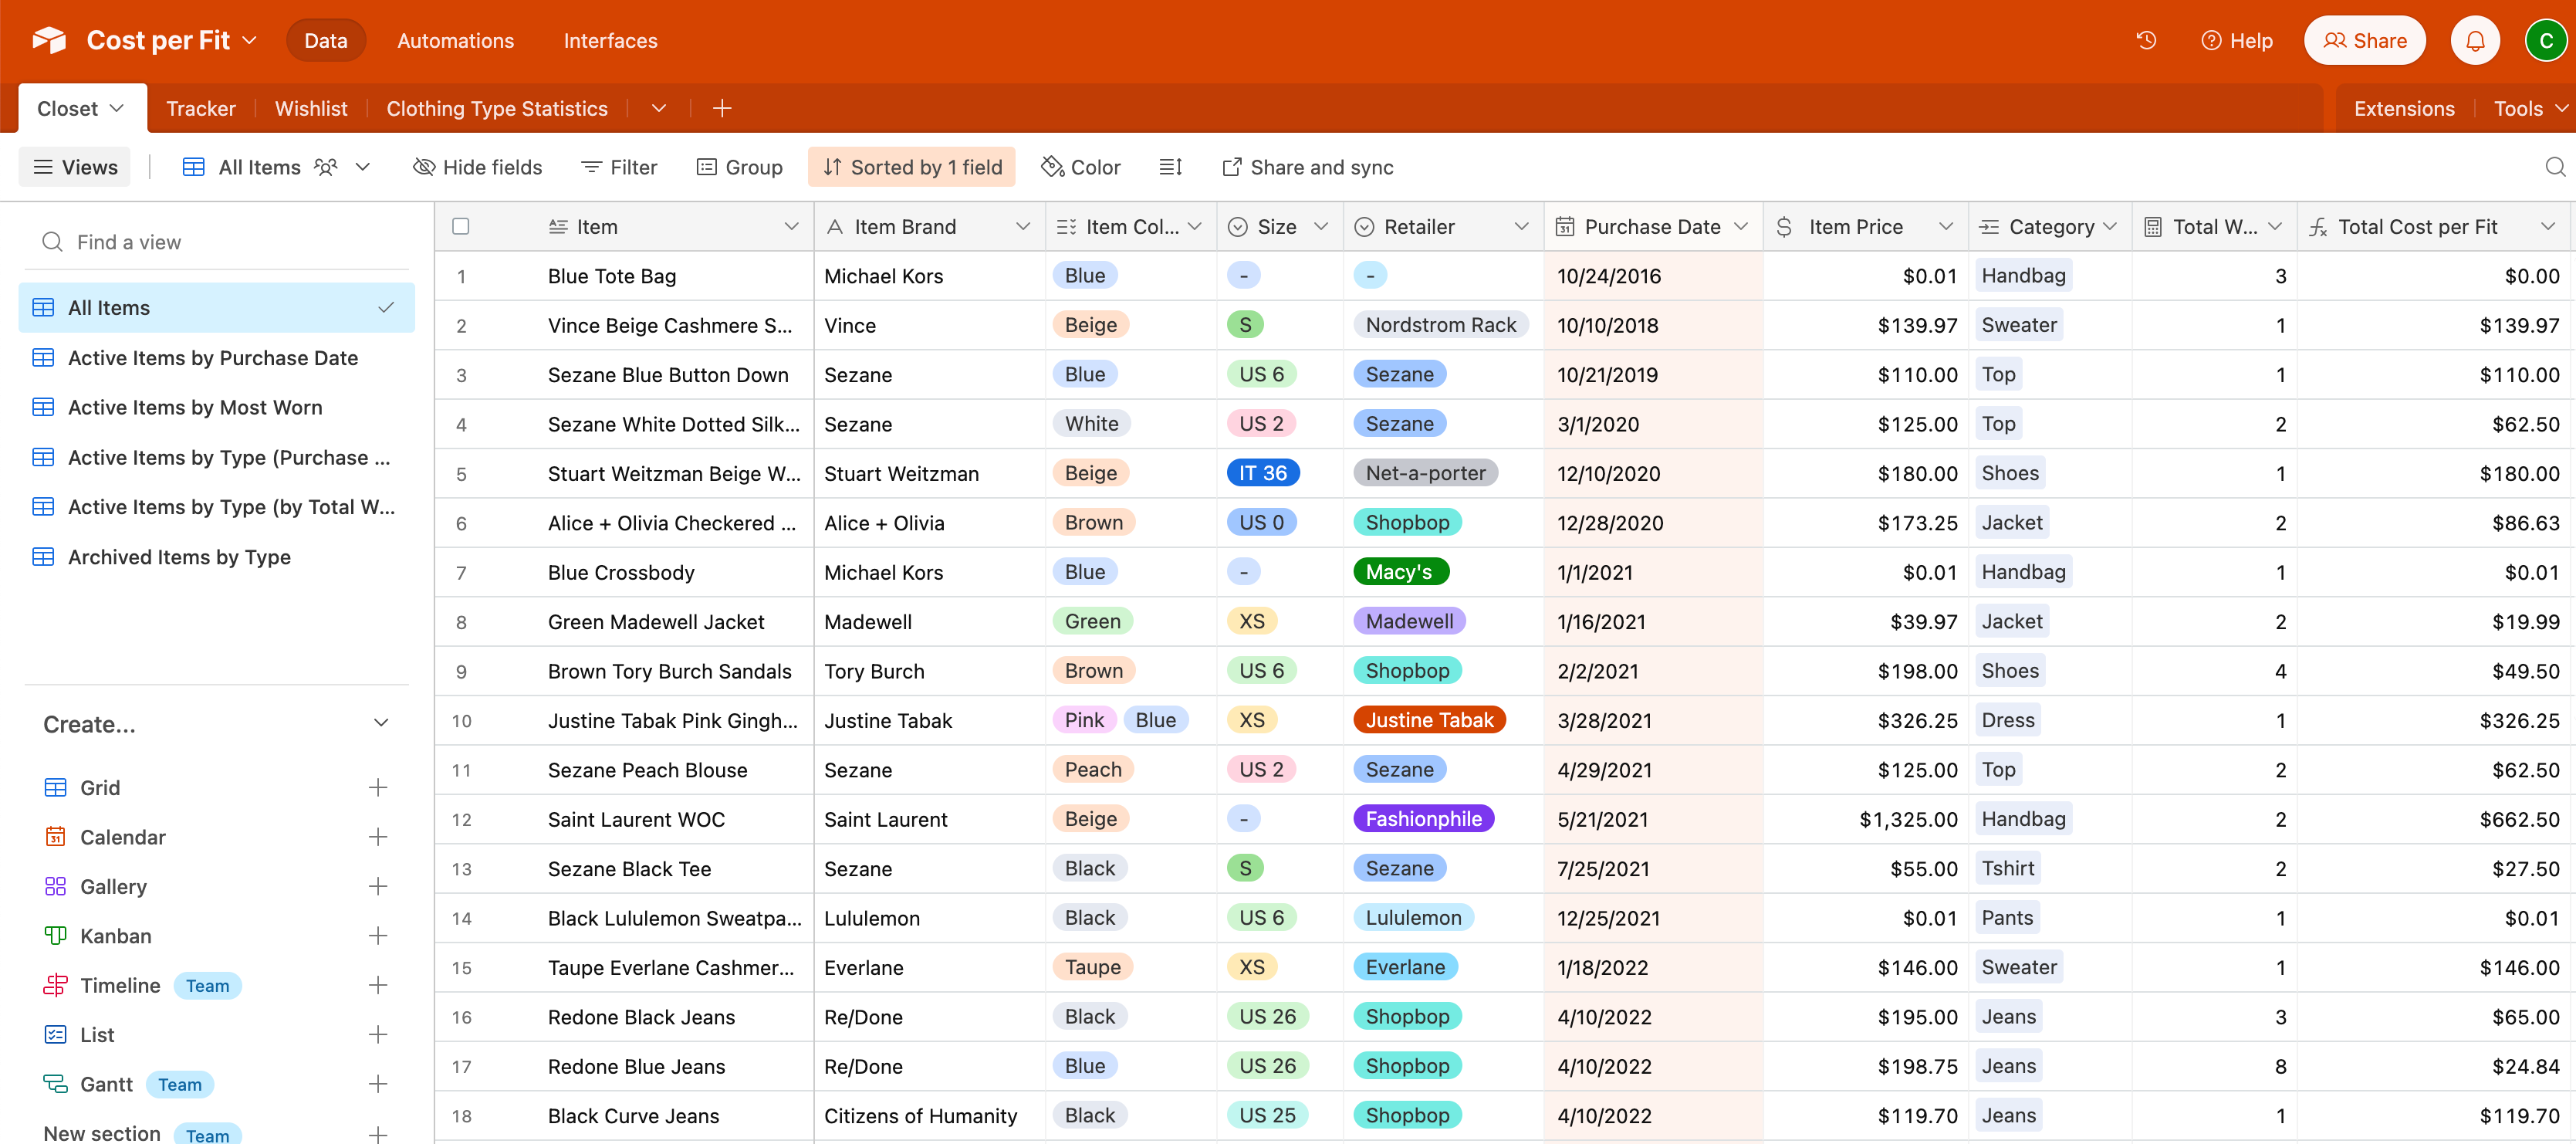Expand the Cost per Fit base menu
Screen dimensions: 2576x1144
[x=250, y=41]
